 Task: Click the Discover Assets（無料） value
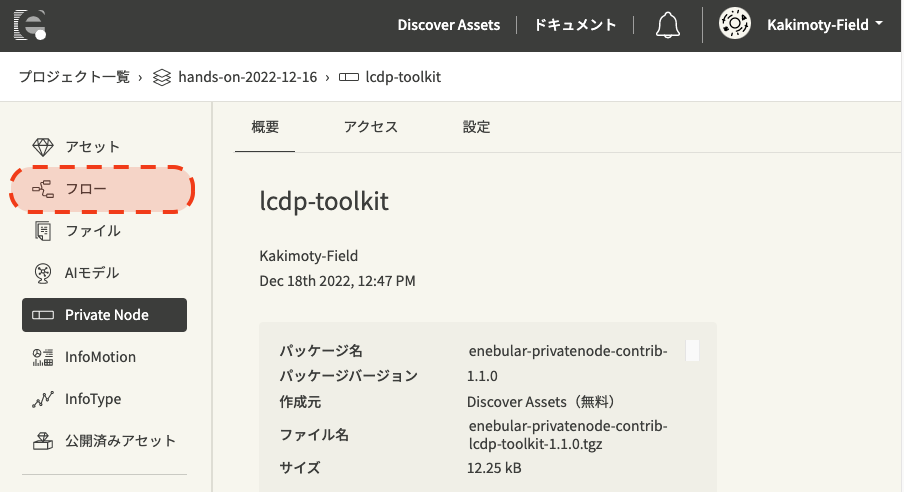coord(543,401)
